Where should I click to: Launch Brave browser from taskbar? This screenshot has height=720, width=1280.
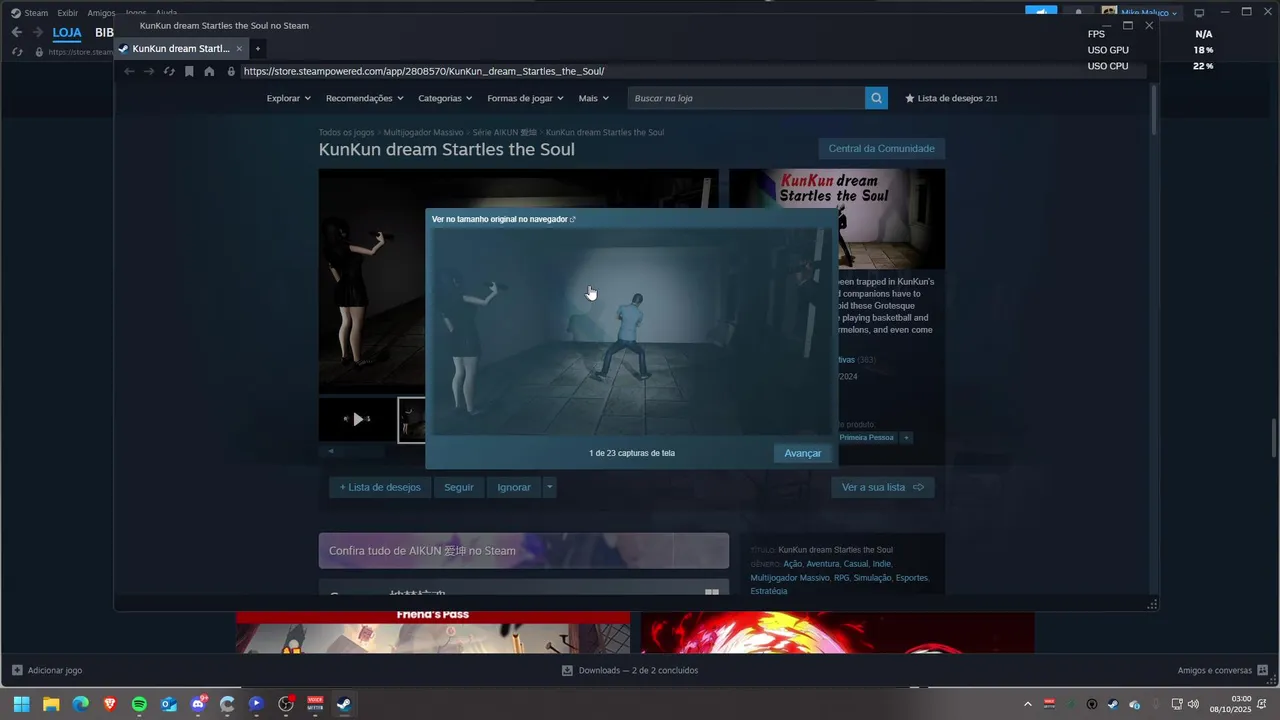click(109, 704)
